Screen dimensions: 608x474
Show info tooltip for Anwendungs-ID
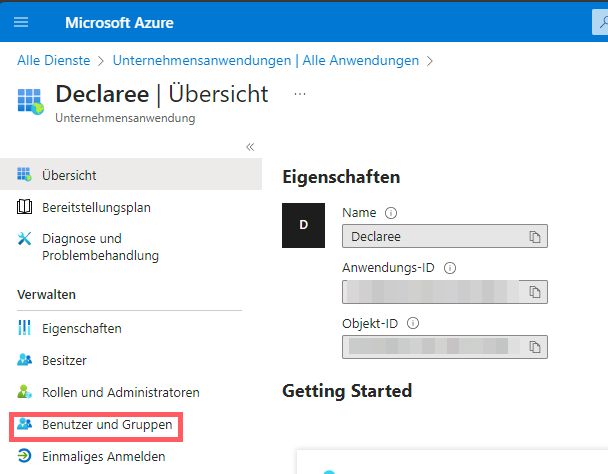point(450,268)
